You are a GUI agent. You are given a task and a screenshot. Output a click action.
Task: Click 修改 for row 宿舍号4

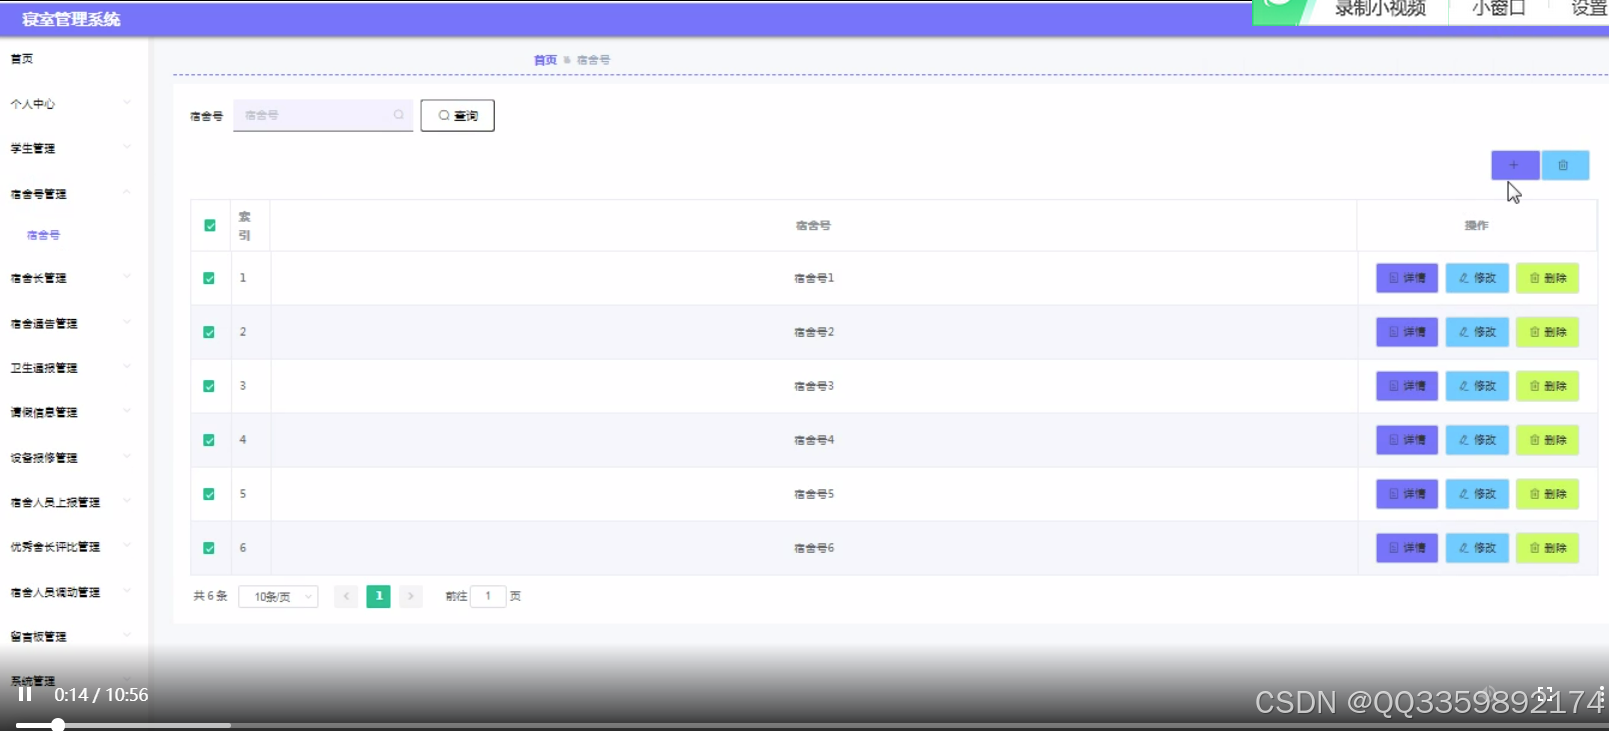[x=1477, y=440]
